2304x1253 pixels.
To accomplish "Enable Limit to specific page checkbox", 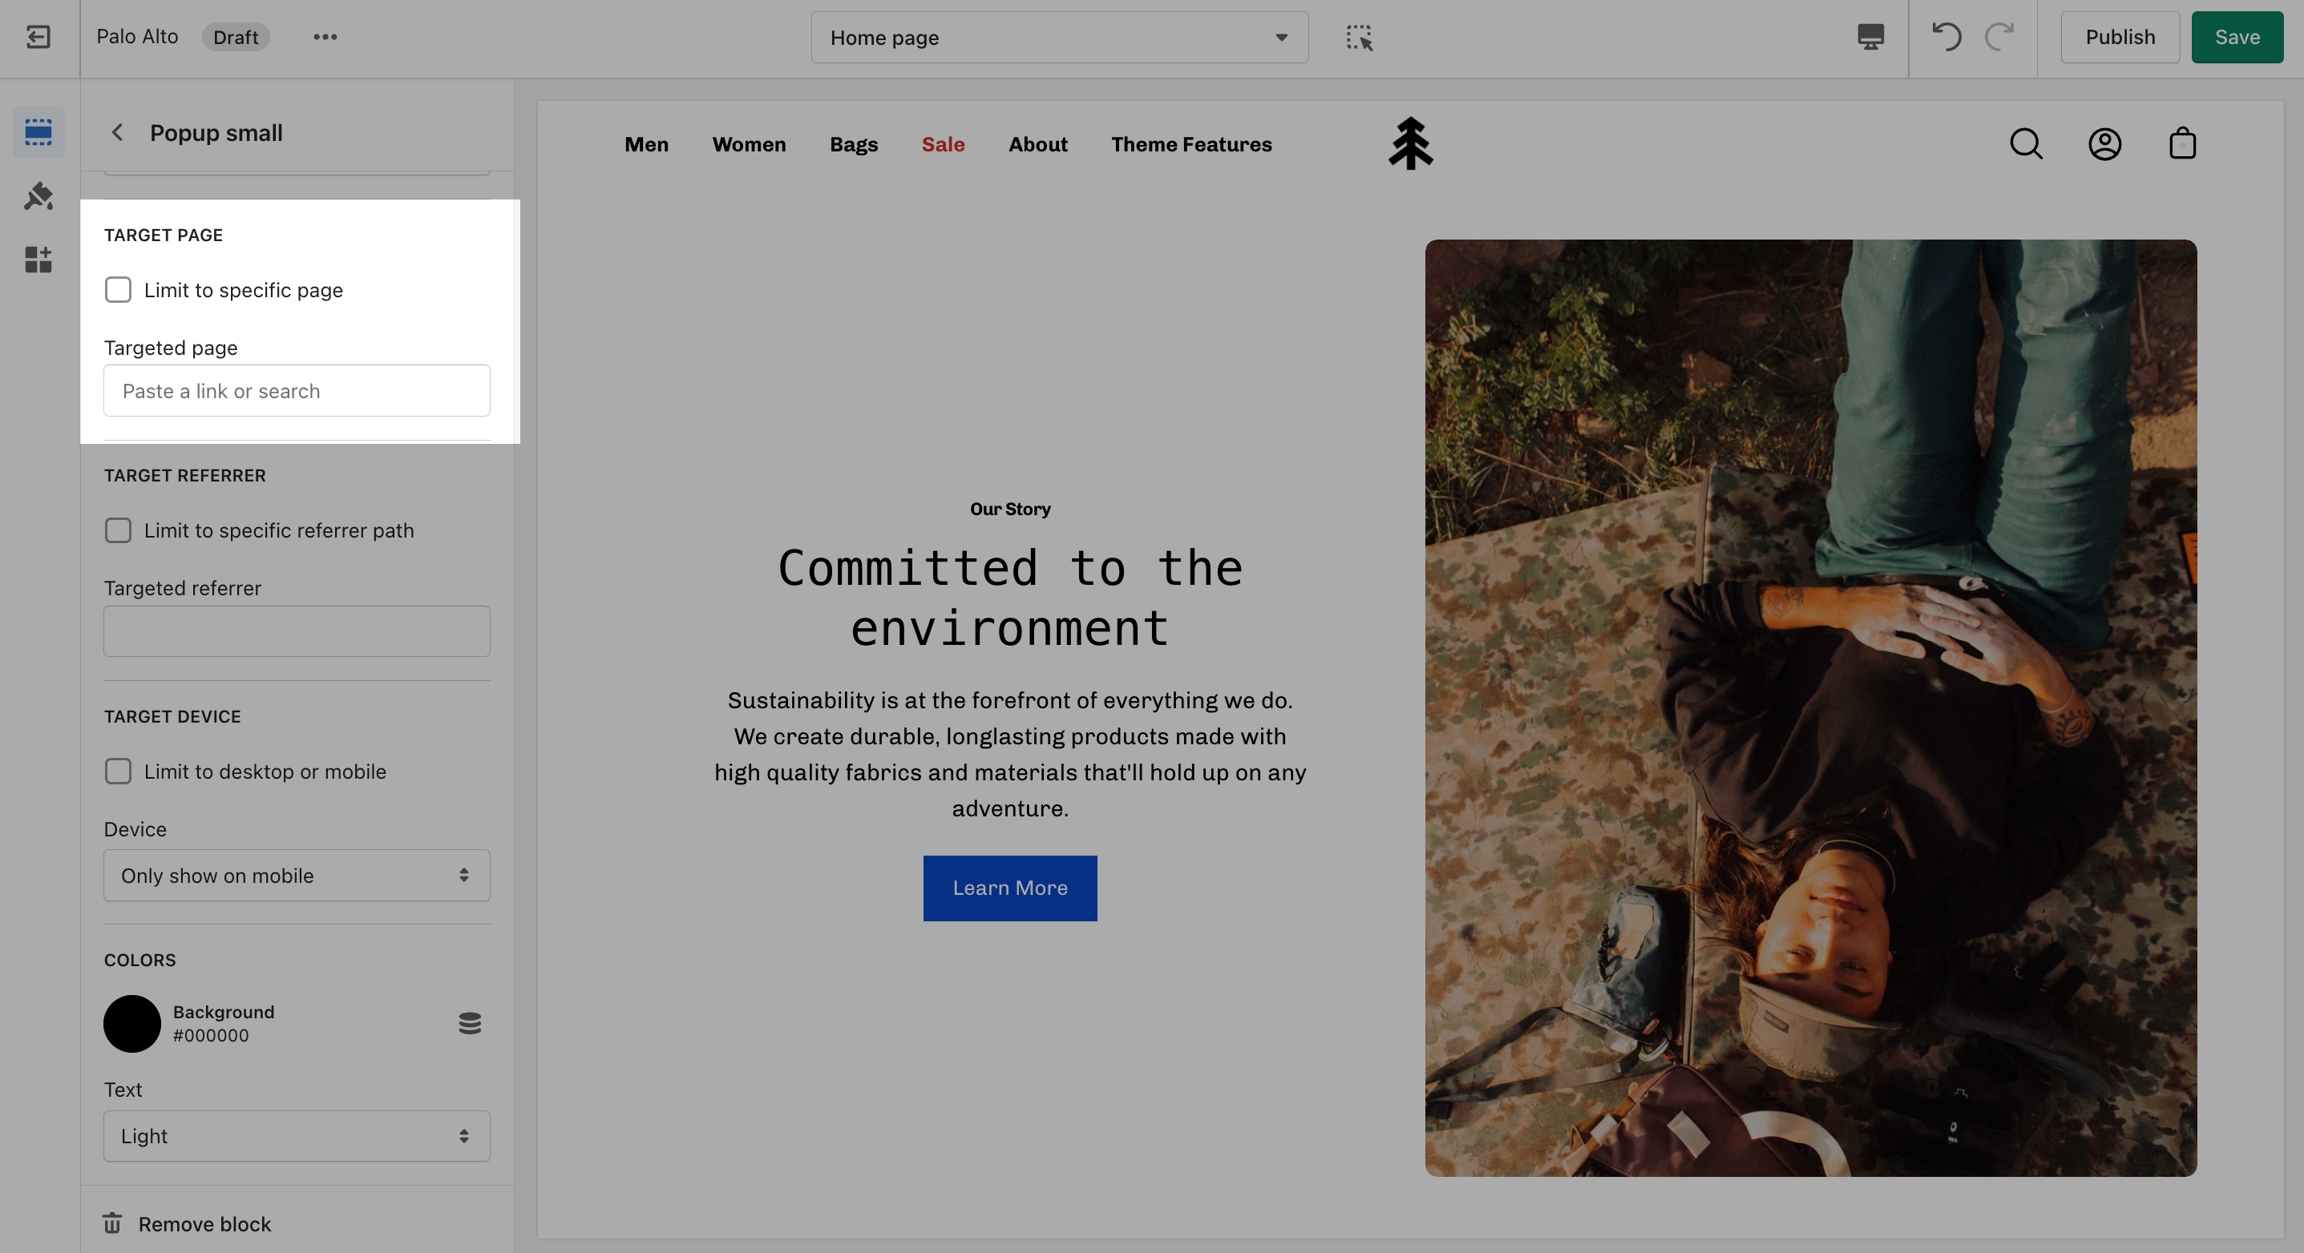I will coord(118,290).
